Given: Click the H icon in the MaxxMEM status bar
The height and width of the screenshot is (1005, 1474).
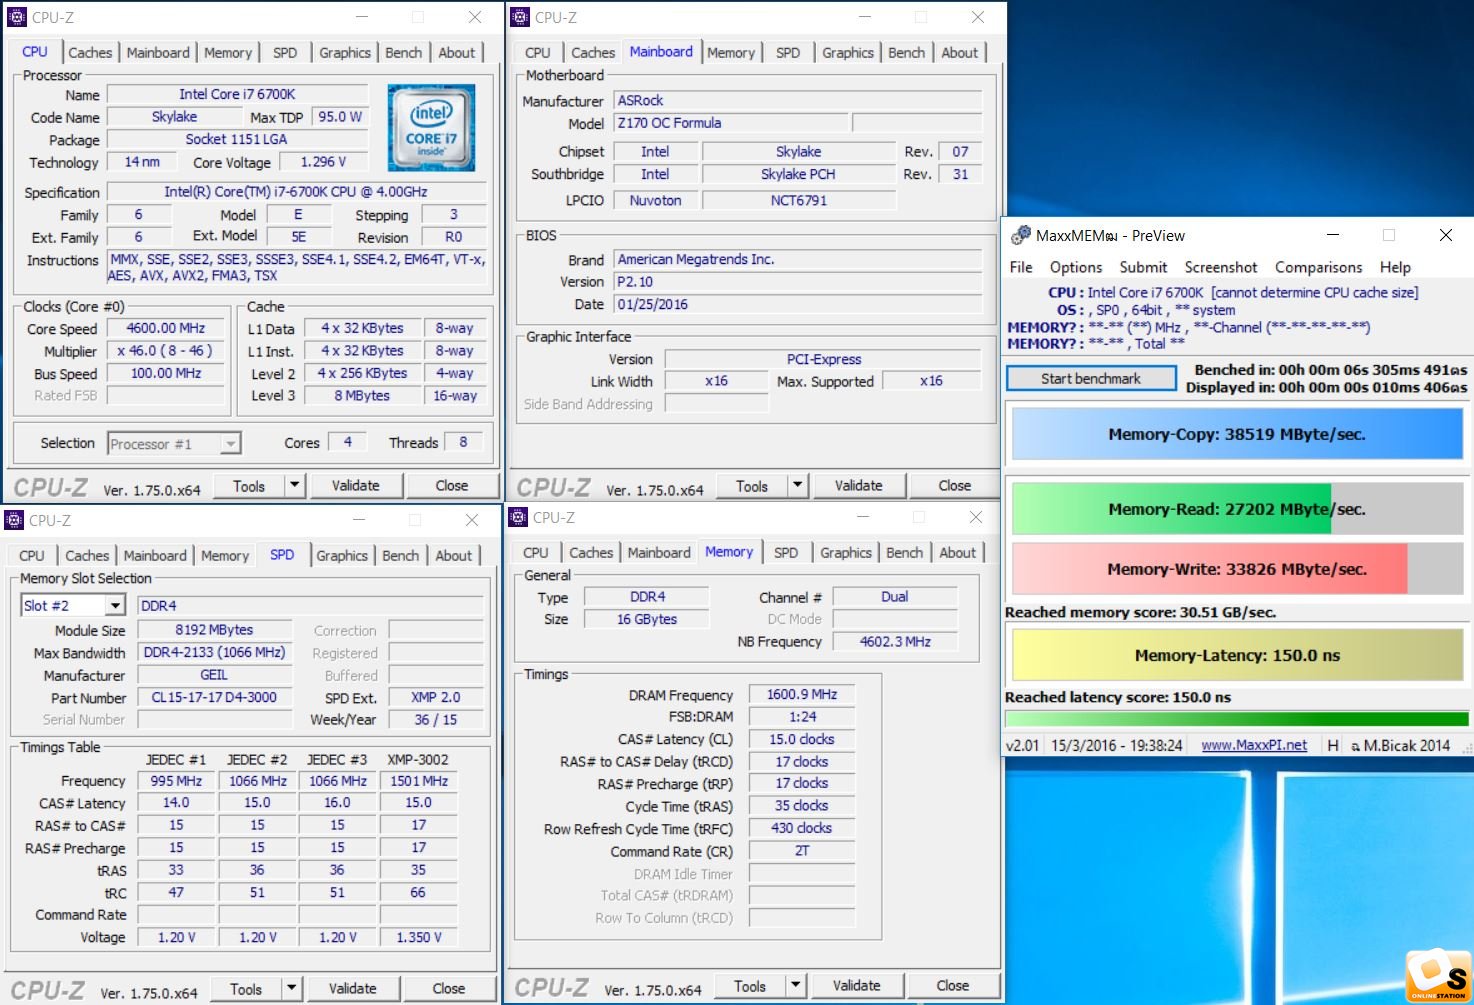Looking at the screenshot, I should pyautogui.click(x=1333, y=745).
